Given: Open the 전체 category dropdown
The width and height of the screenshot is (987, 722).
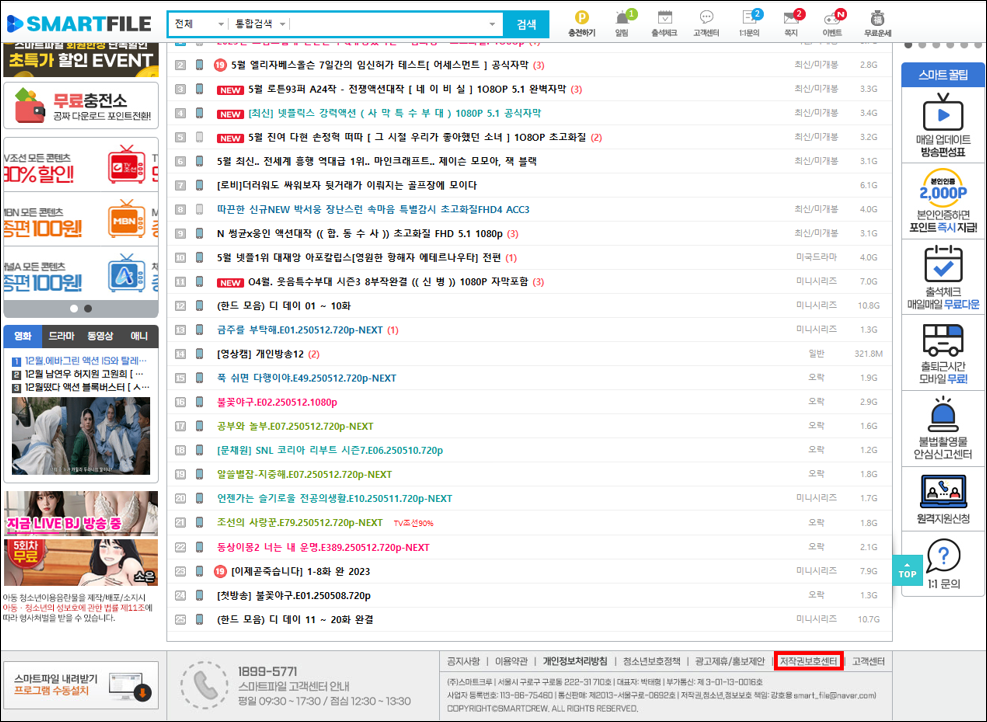Looking at the screenshot, I should click(198, 24).
